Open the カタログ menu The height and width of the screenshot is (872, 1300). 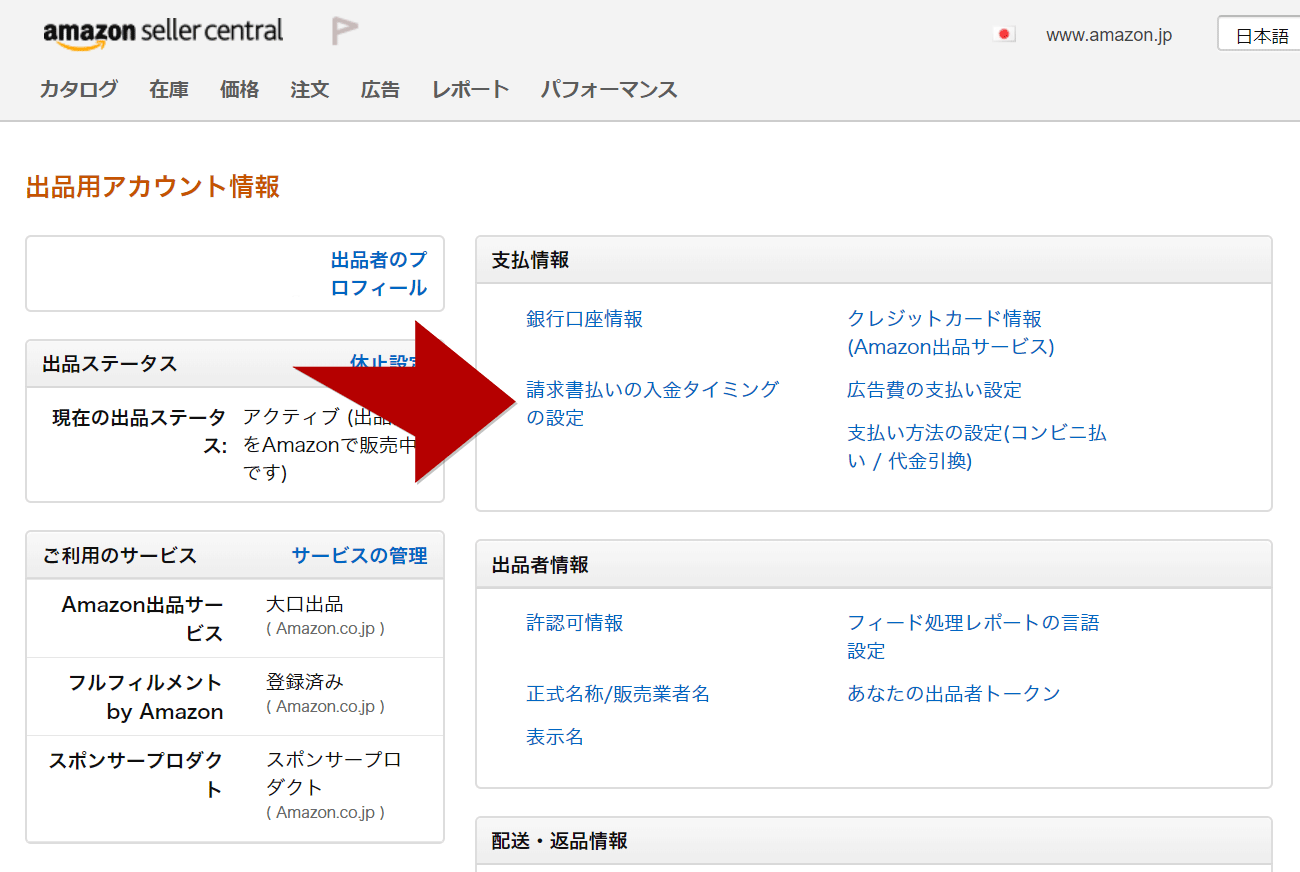click(x=79, y=89)
